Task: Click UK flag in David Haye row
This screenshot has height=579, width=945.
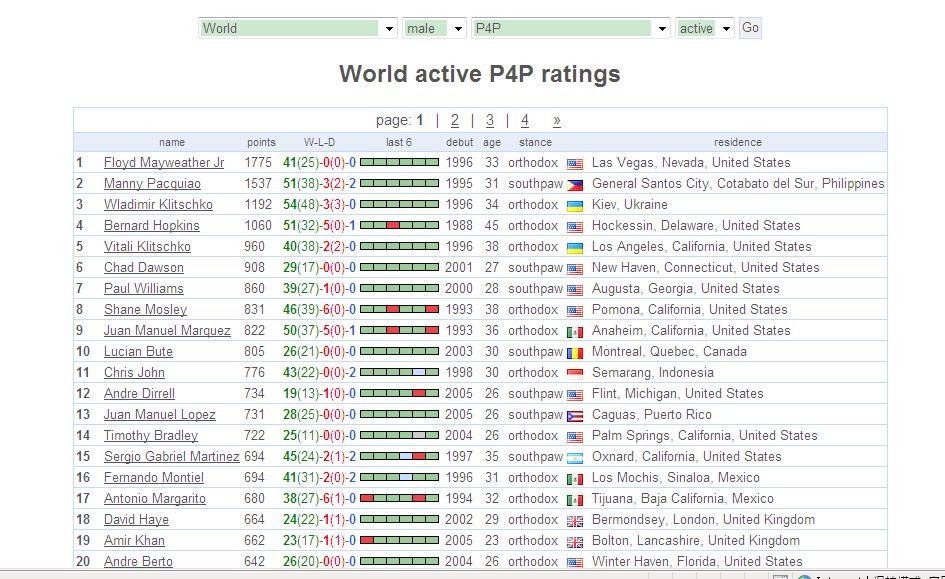Action: click(x=575, y=521)
